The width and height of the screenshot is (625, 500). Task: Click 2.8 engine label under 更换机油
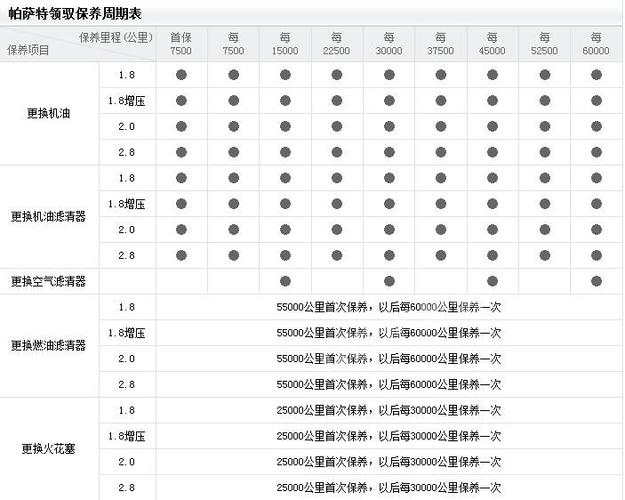[127, 152]
